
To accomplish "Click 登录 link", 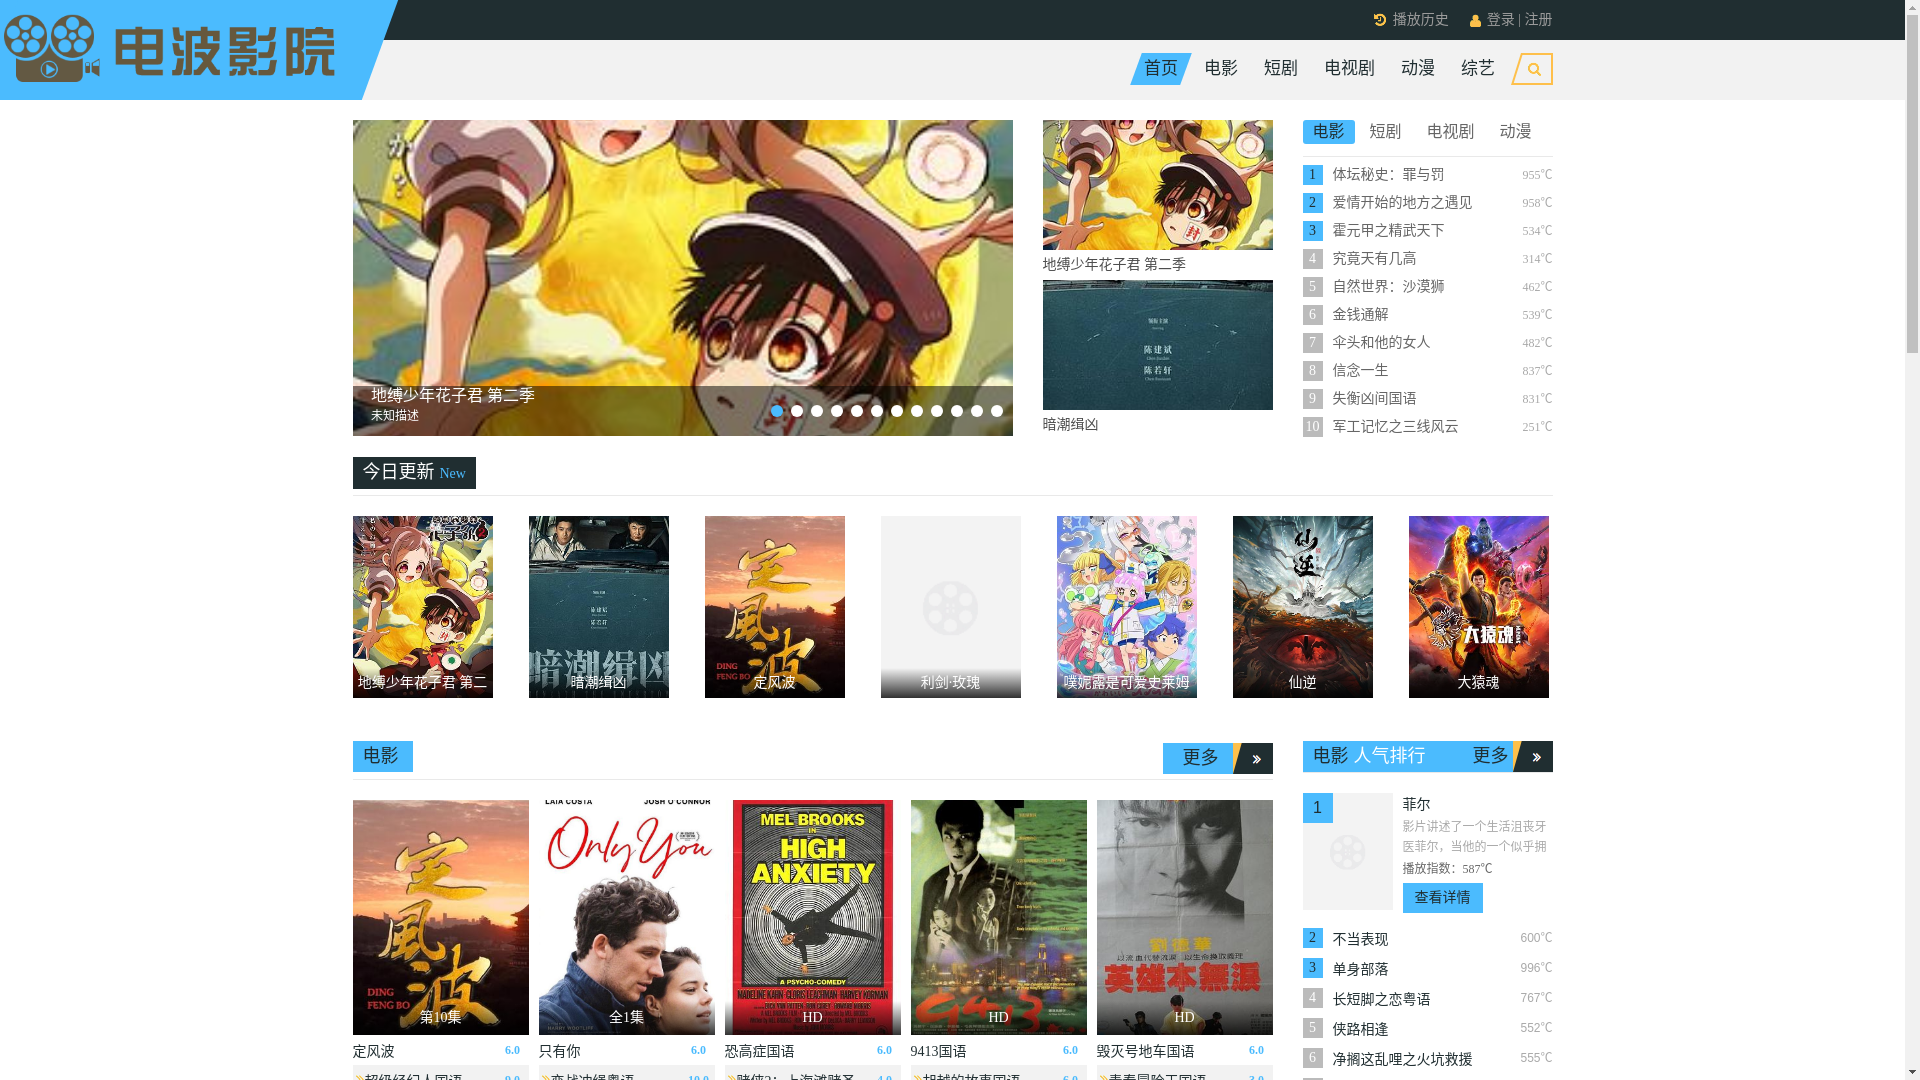I will pos(1500,20).
